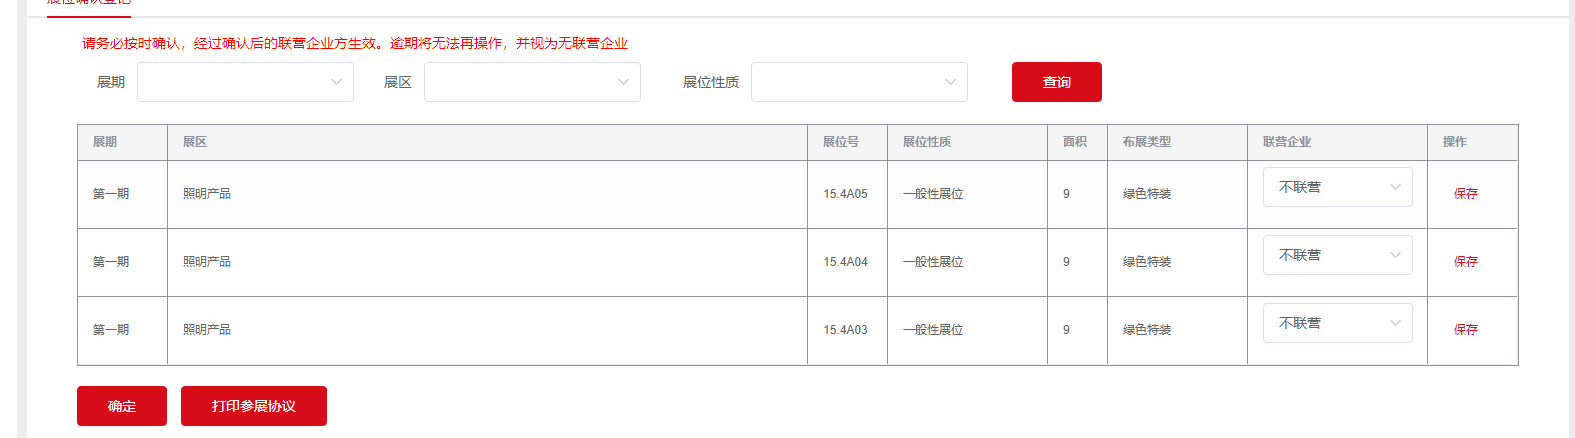Expand 联营企业 dropdown for booth 15.4A04
The width and height of the screenshot is (1575, 438).
1337,255
